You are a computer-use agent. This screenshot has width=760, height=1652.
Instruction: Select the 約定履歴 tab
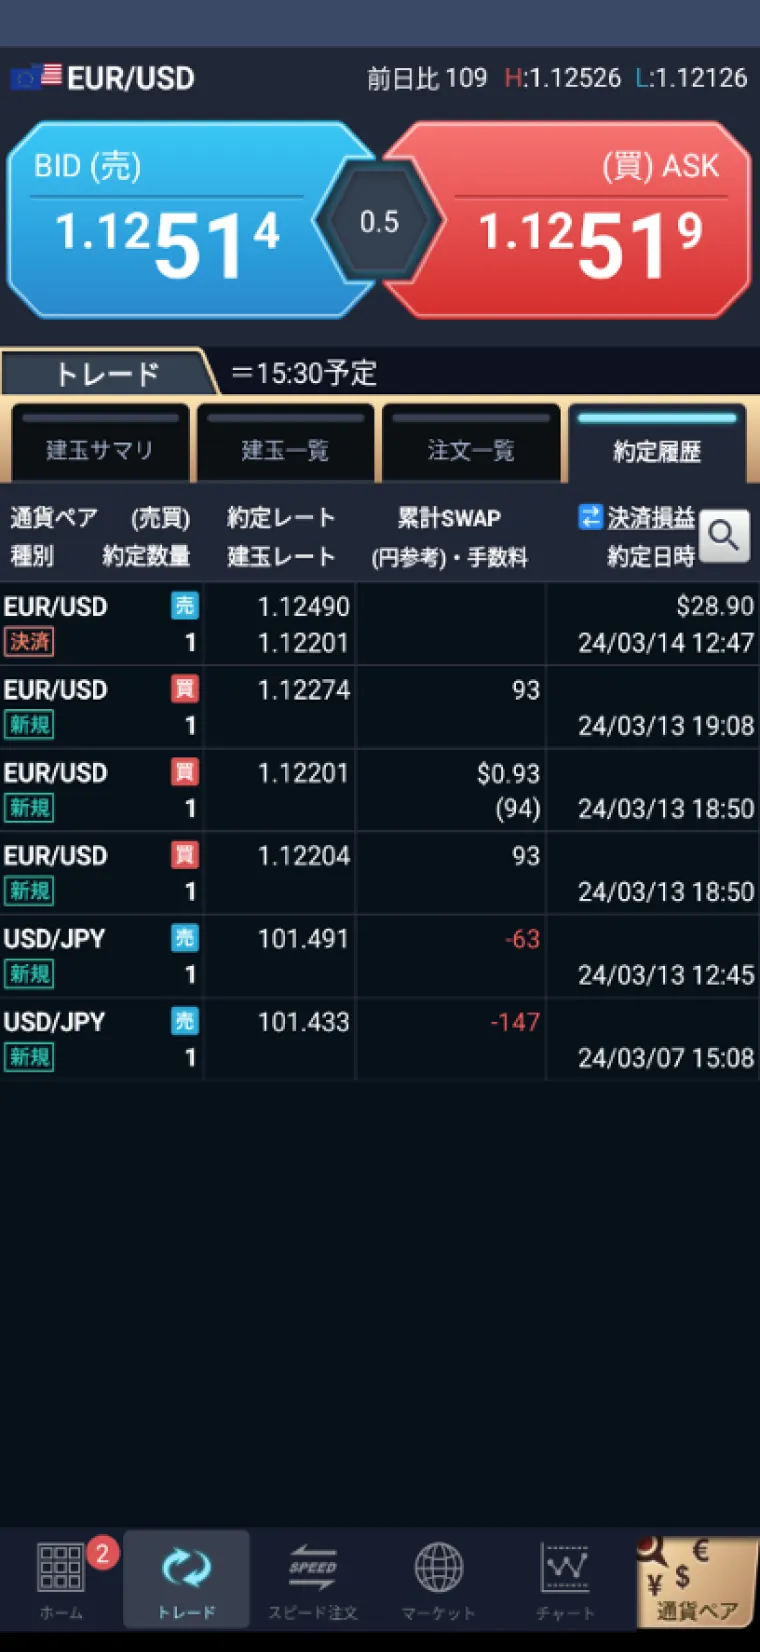[657, 449]
